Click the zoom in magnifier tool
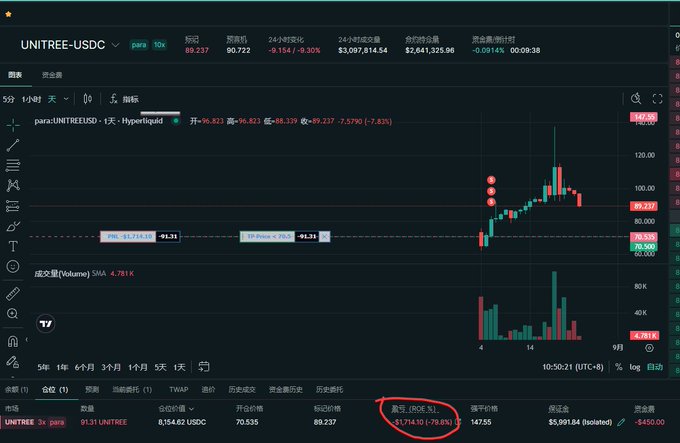Image resolution: width=680 pixels, height=443 pixels. (x=13, y=313)
